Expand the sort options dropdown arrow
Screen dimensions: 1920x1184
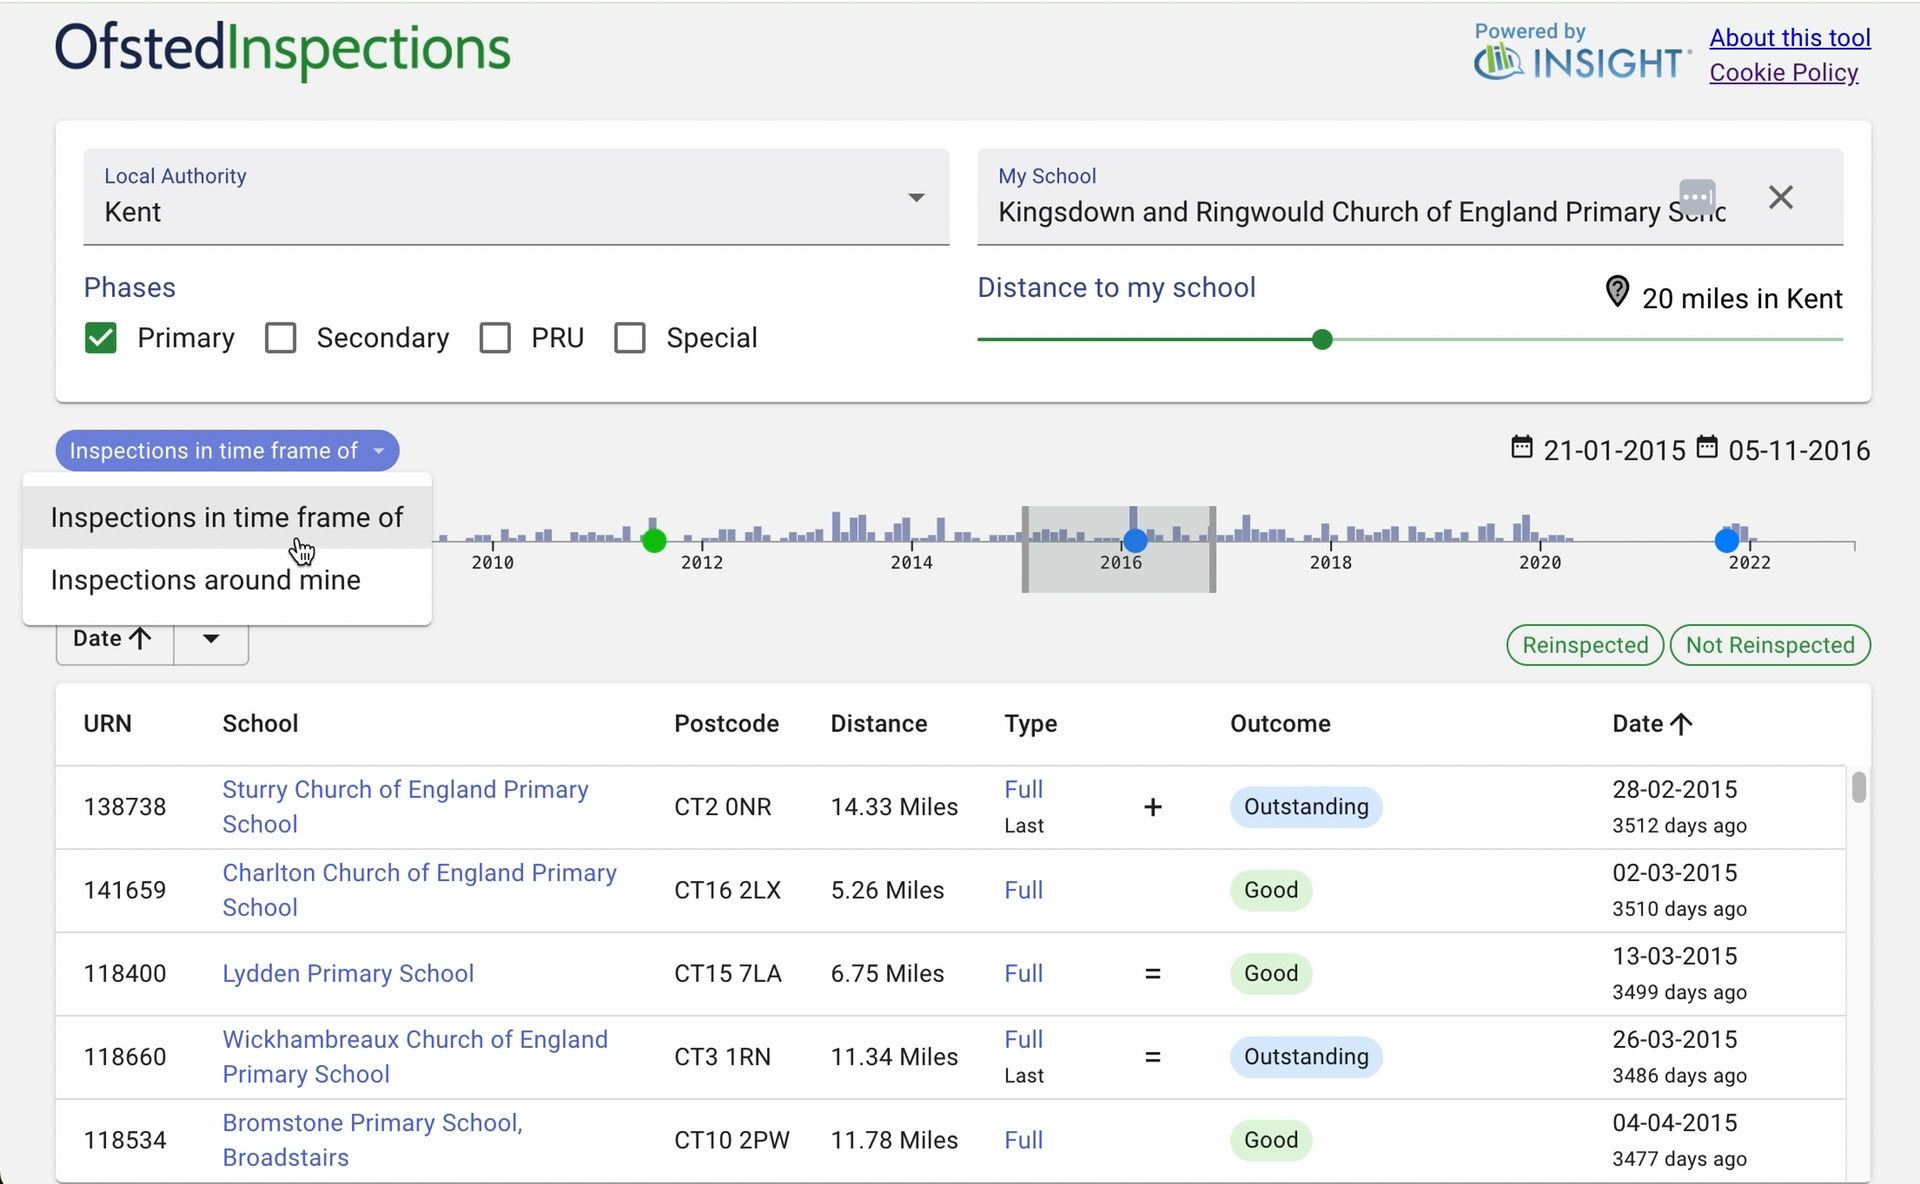click(211, 639)
